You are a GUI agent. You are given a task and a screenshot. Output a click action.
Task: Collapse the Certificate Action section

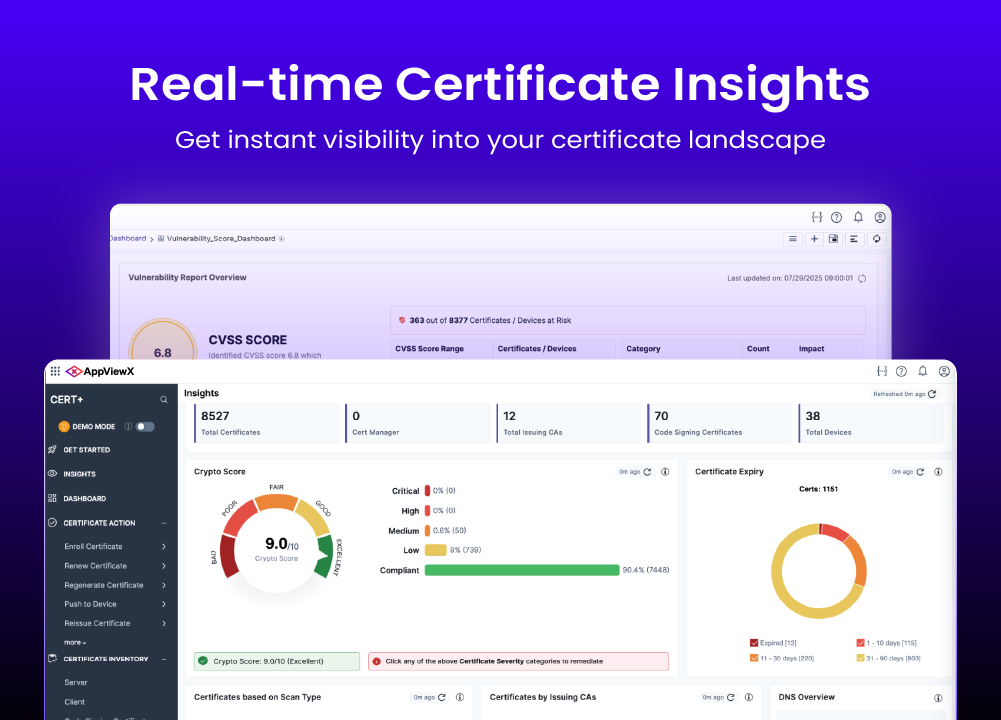164,523
